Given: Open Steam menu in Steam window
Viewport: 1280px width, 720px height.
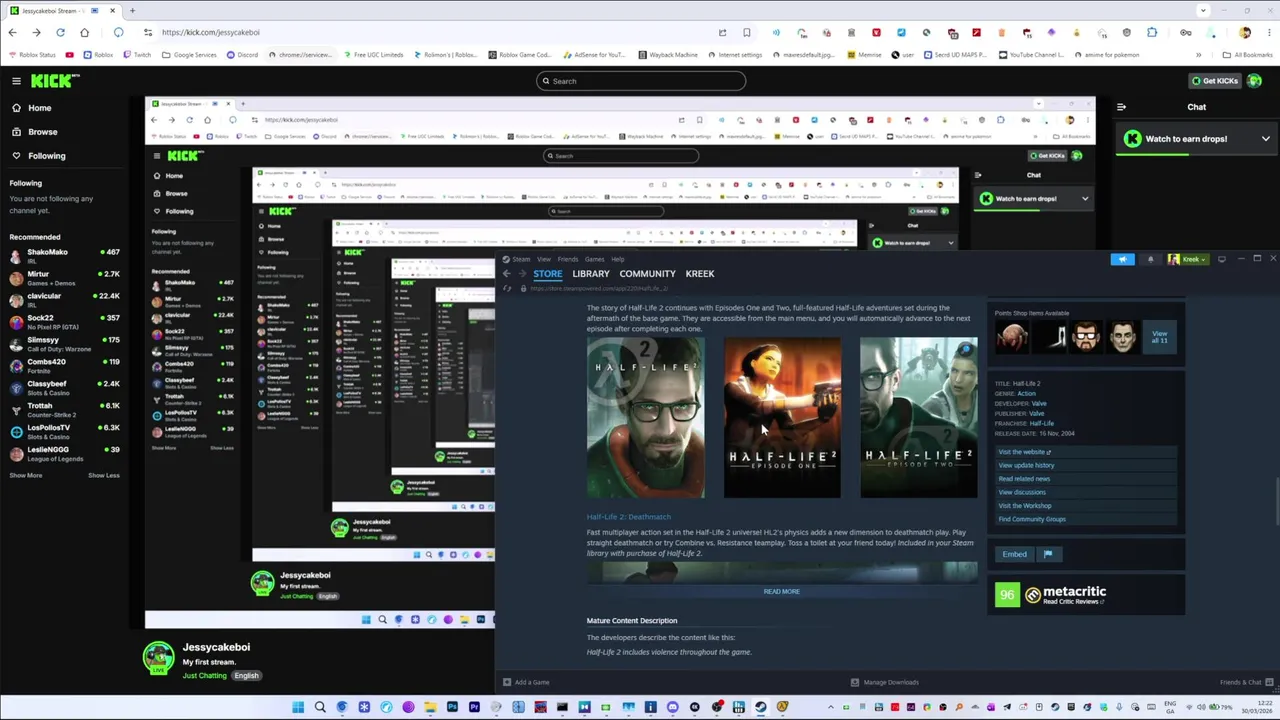Looking at the screenshot, I should (520, 259).
